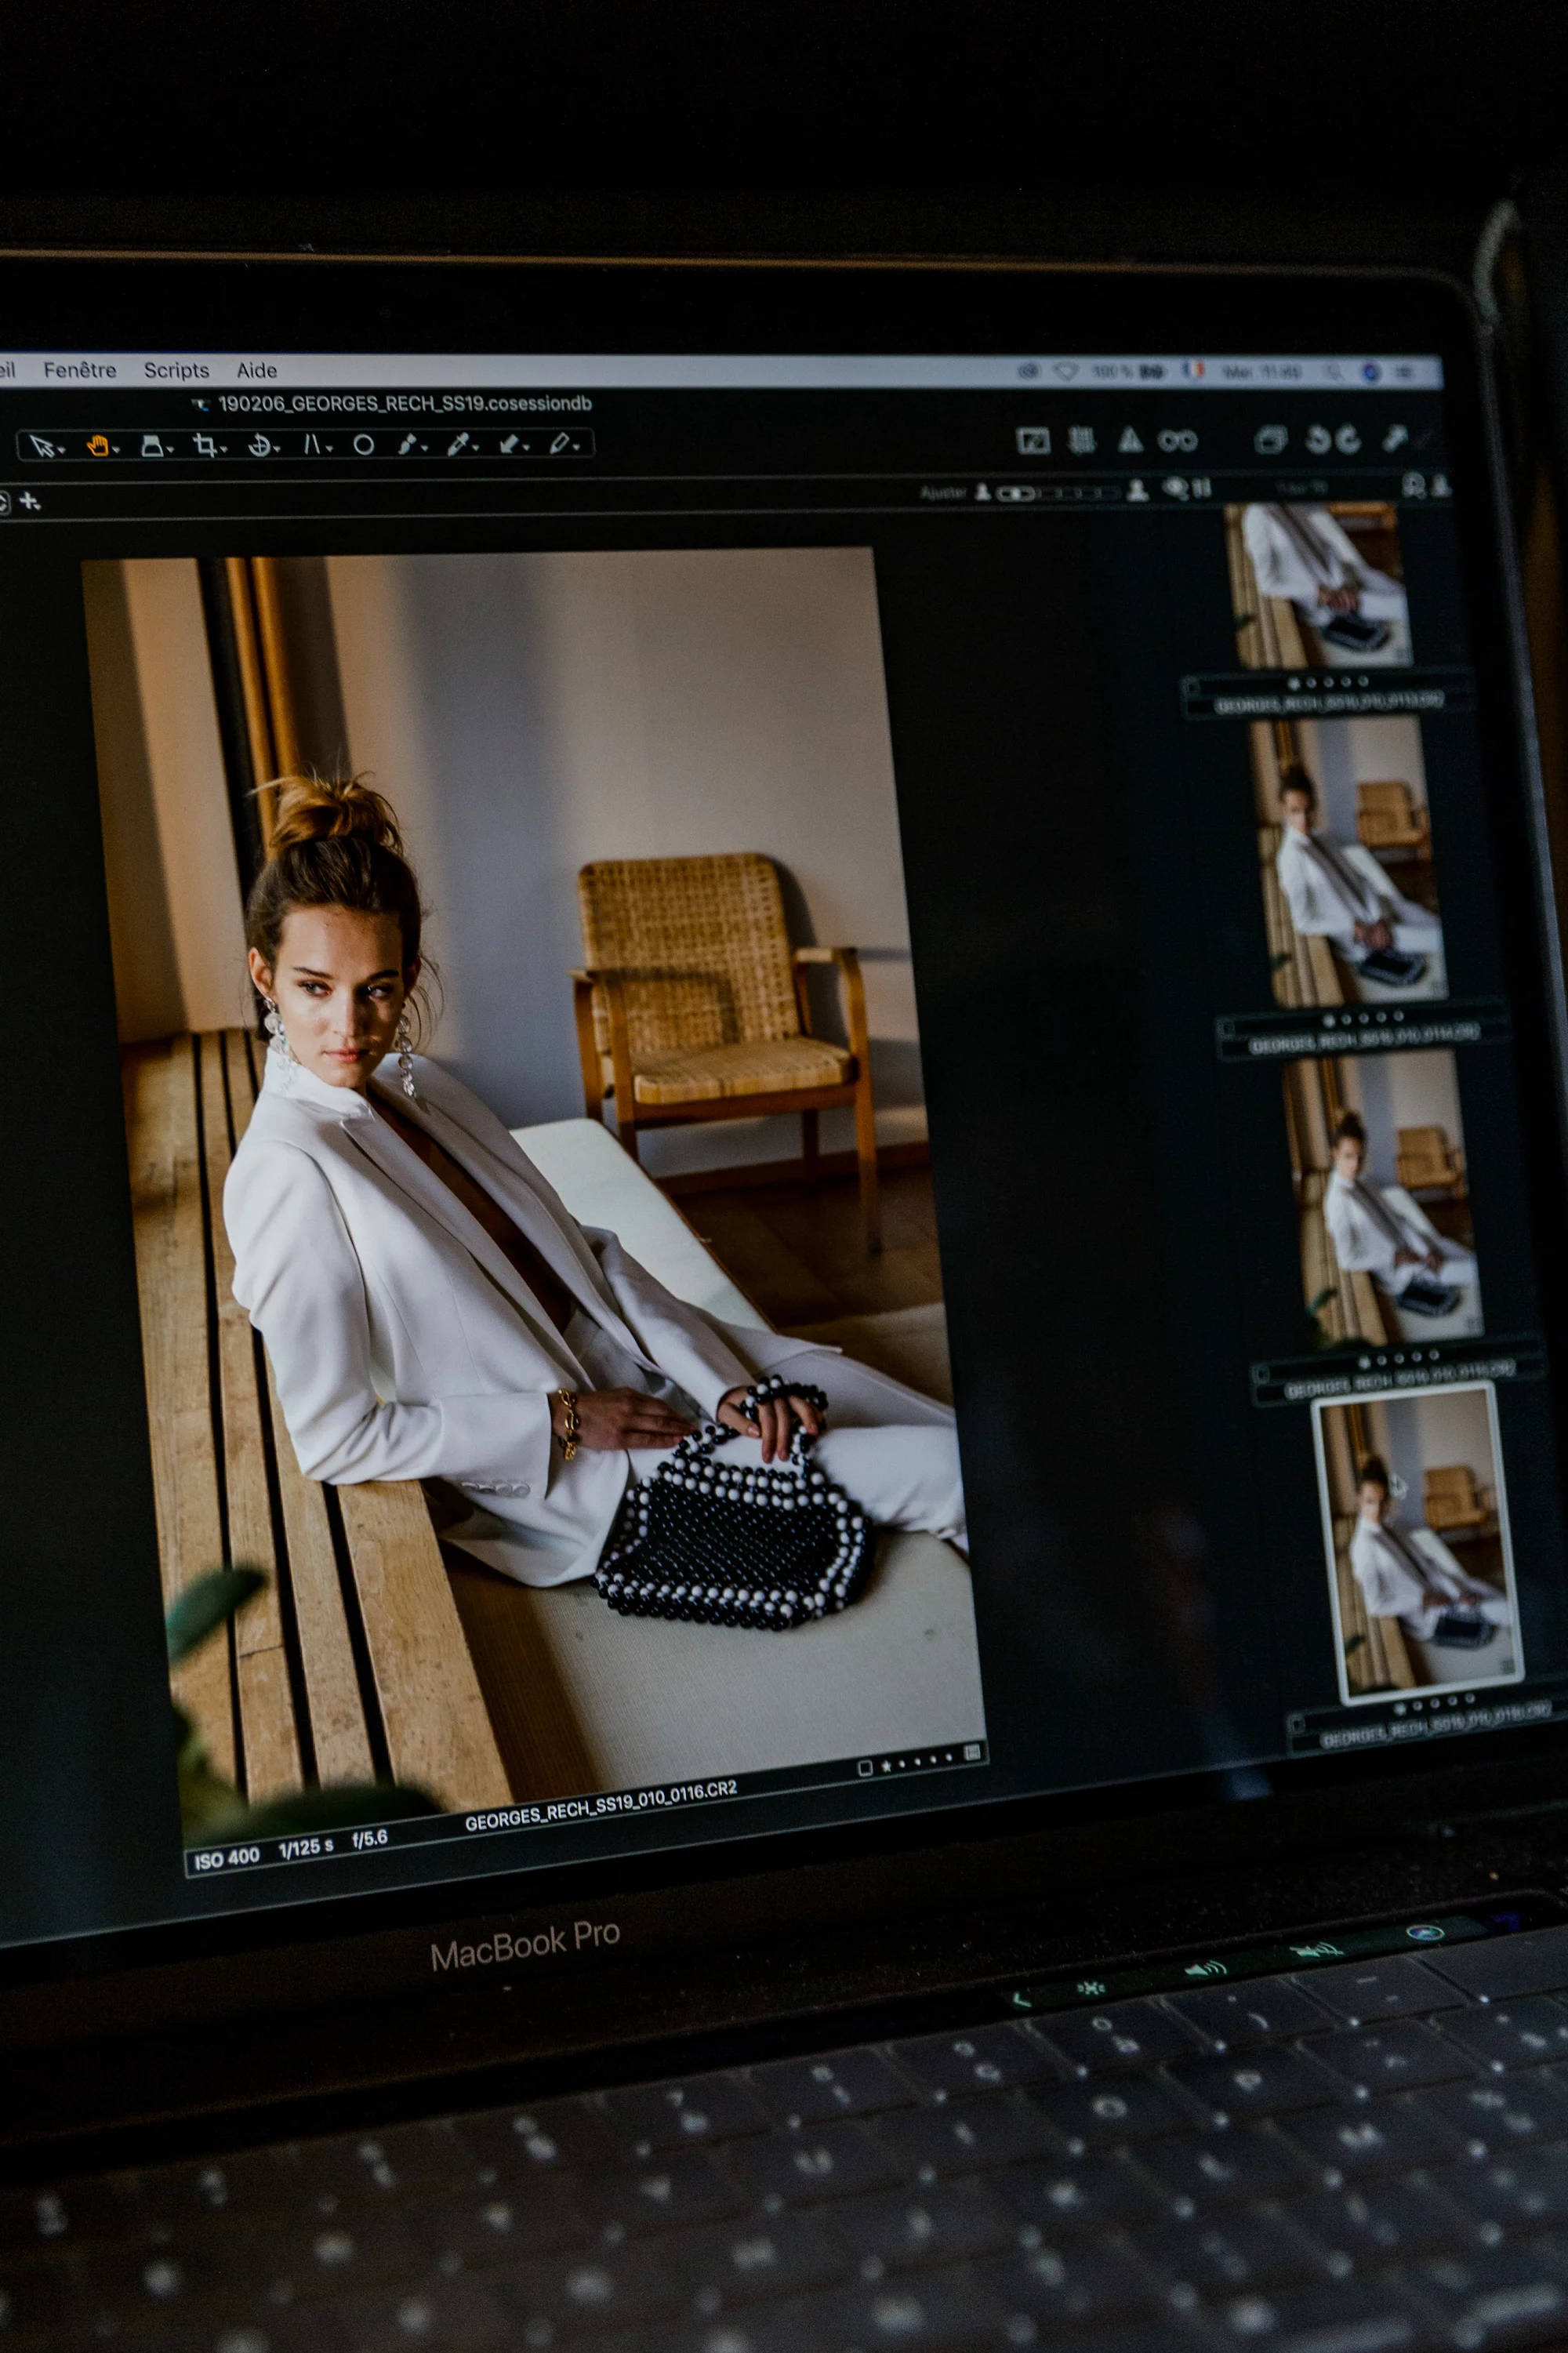Activate the orange Pan hand tool
Screen dimensions: 1568x2353
(x=97, y=445)
